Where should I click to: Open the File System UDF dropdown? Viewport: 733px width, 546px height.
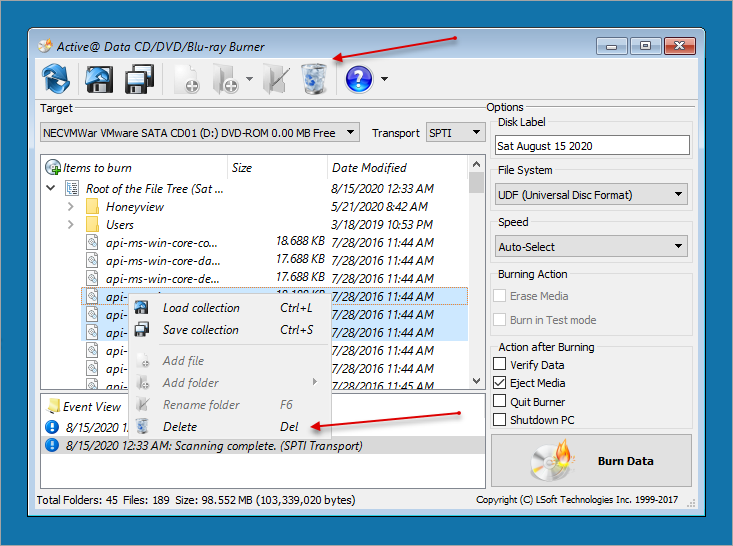591,194
